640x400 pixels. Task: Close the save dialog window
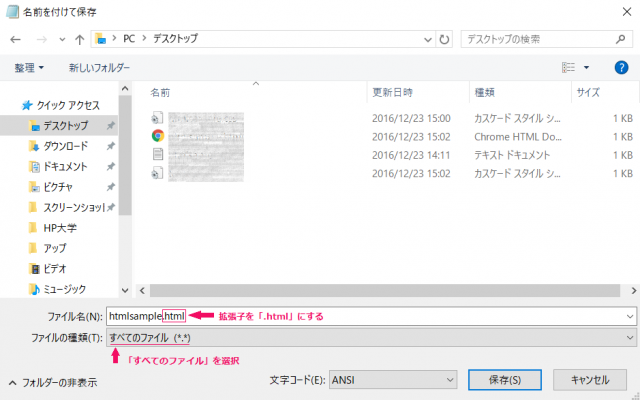tap(627, 11)
